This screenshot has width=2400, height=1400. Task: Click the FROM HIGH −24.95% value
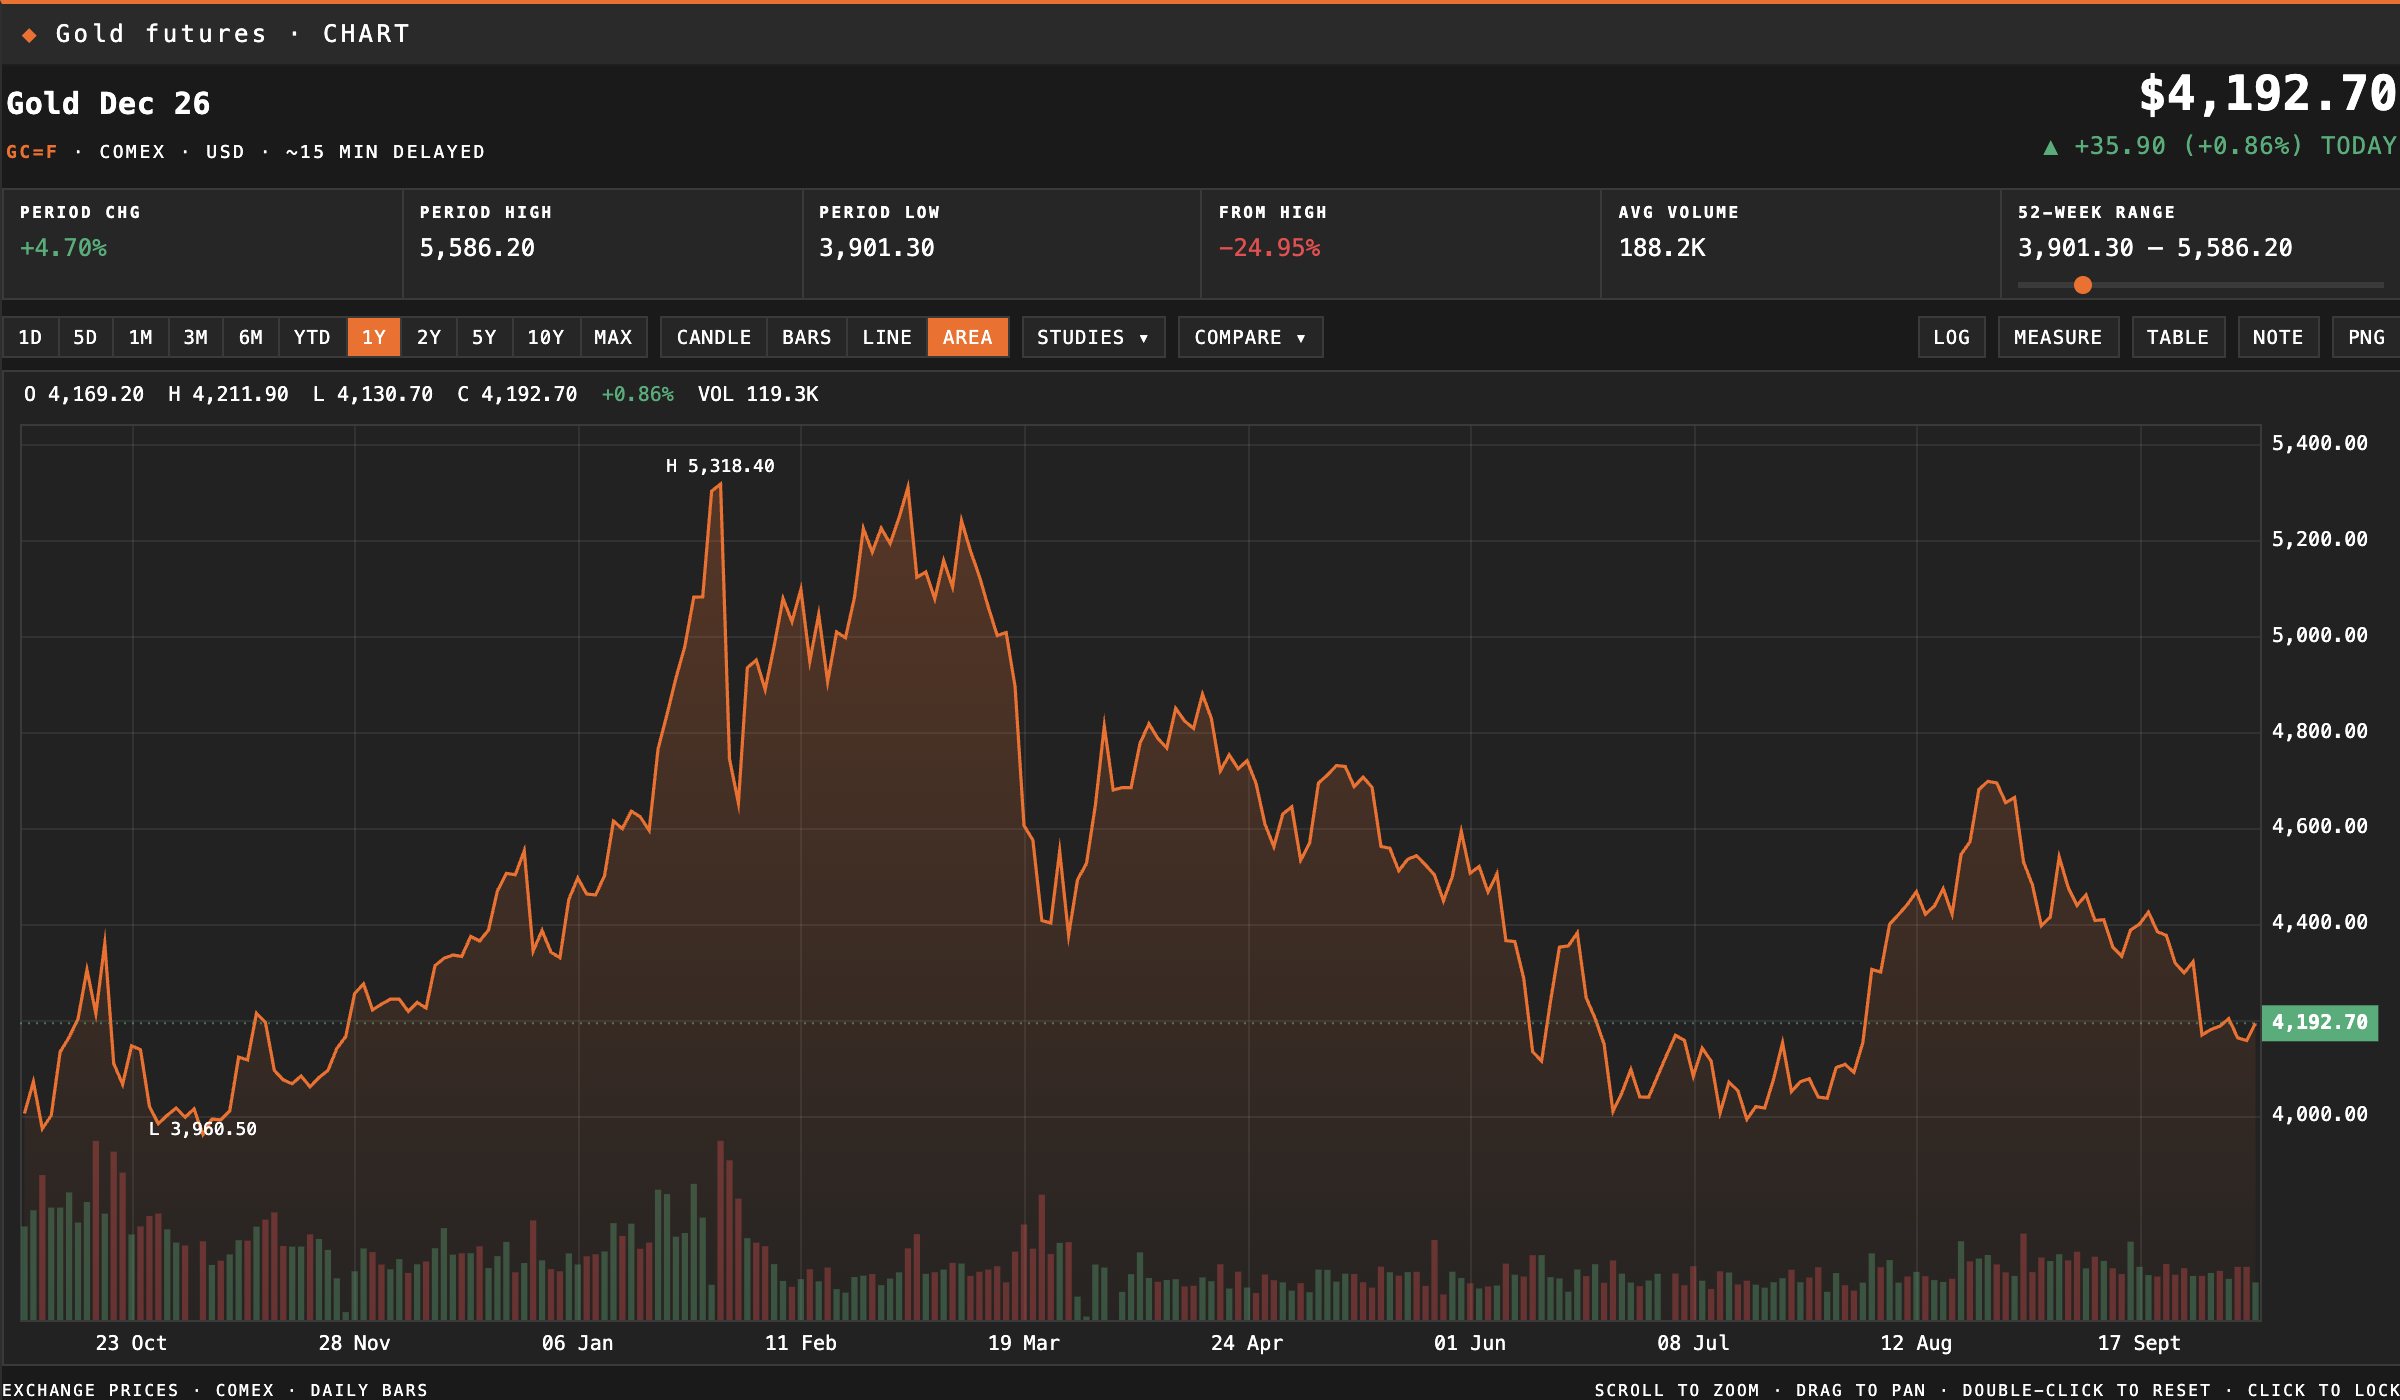point(1269,248)
